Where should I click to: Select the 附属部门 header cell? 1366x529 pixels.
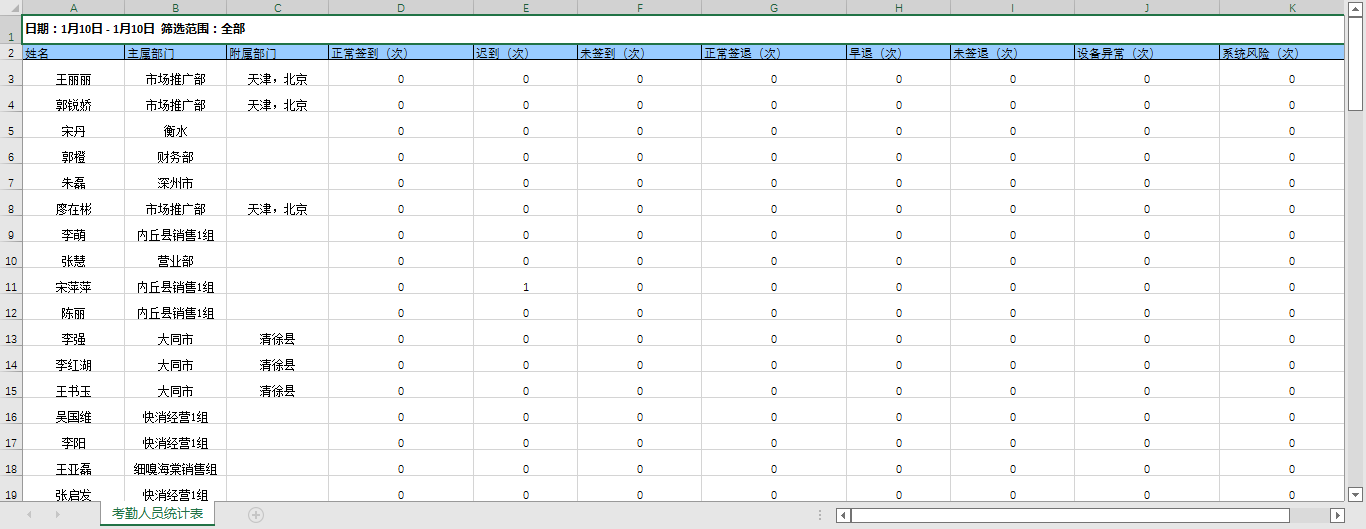pos(277,53)
